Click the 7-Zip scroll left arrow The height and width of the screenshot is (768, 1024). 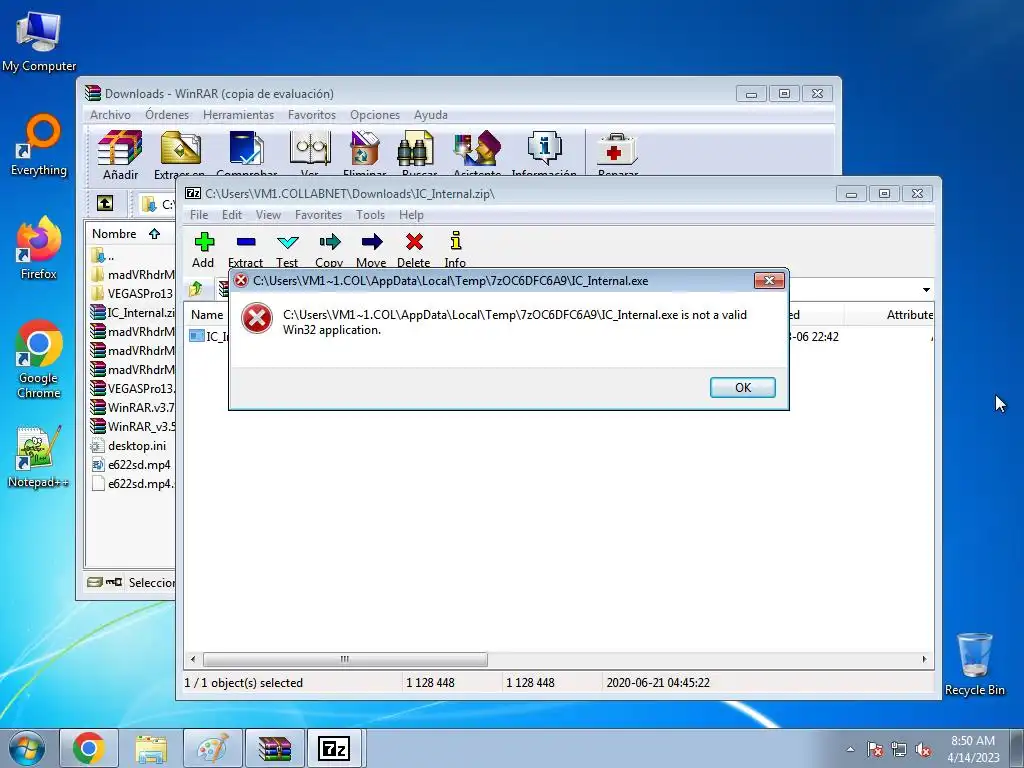click(x=192, y=659)
